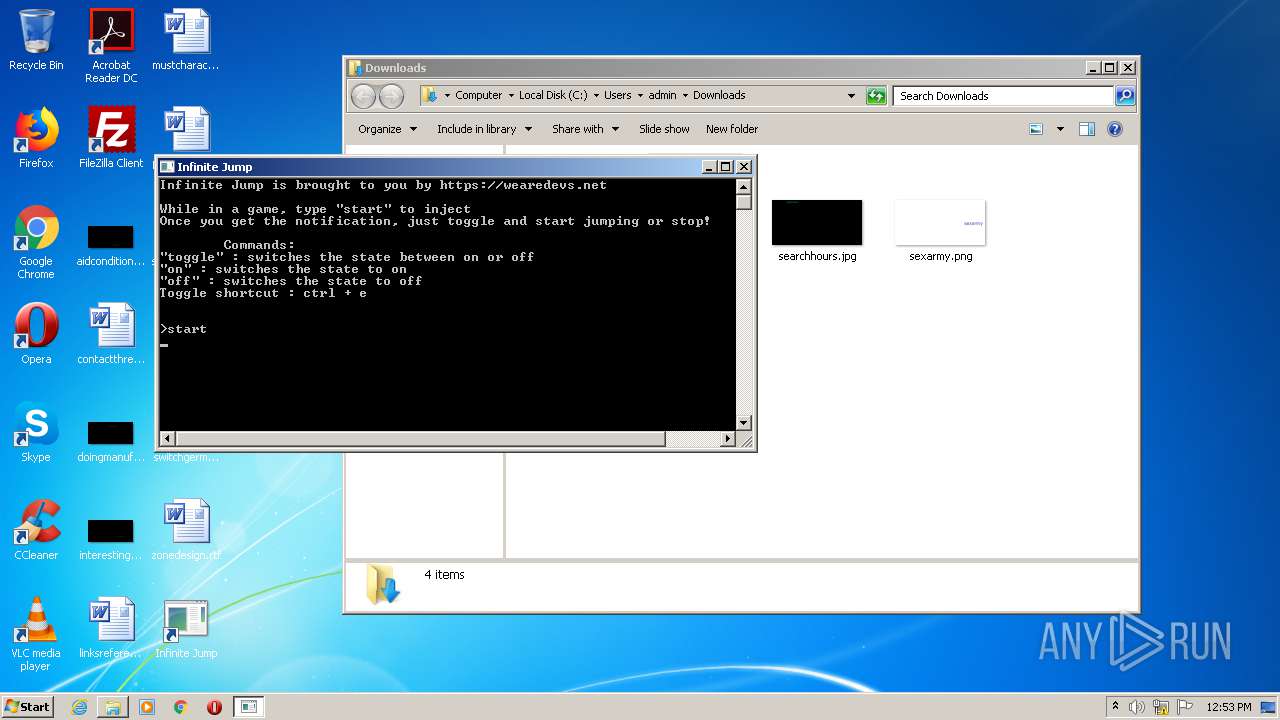Open zonedesign.rtf document icon
This screenshot has width=1280, height=720.
coord(186,530)
